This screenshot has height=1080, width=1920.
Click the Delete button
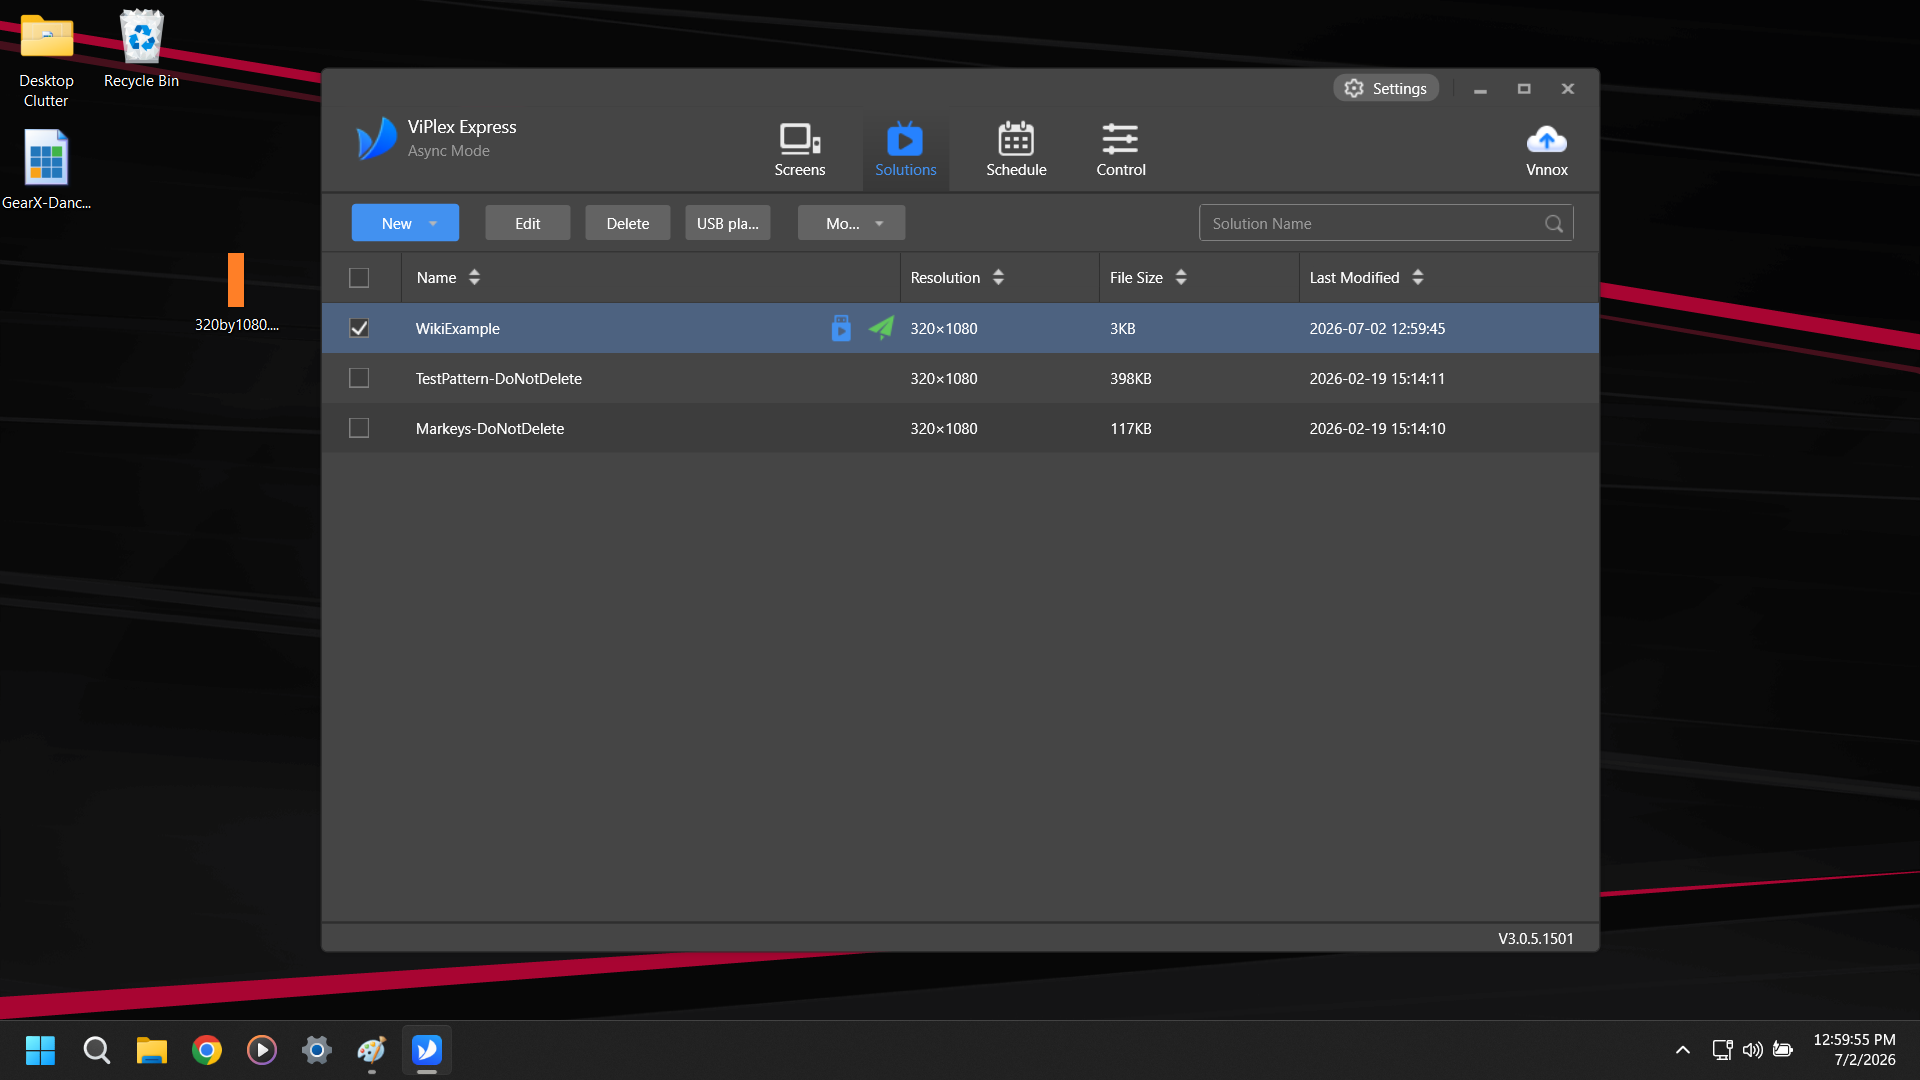pyautogui.click(x=628, y=223)
